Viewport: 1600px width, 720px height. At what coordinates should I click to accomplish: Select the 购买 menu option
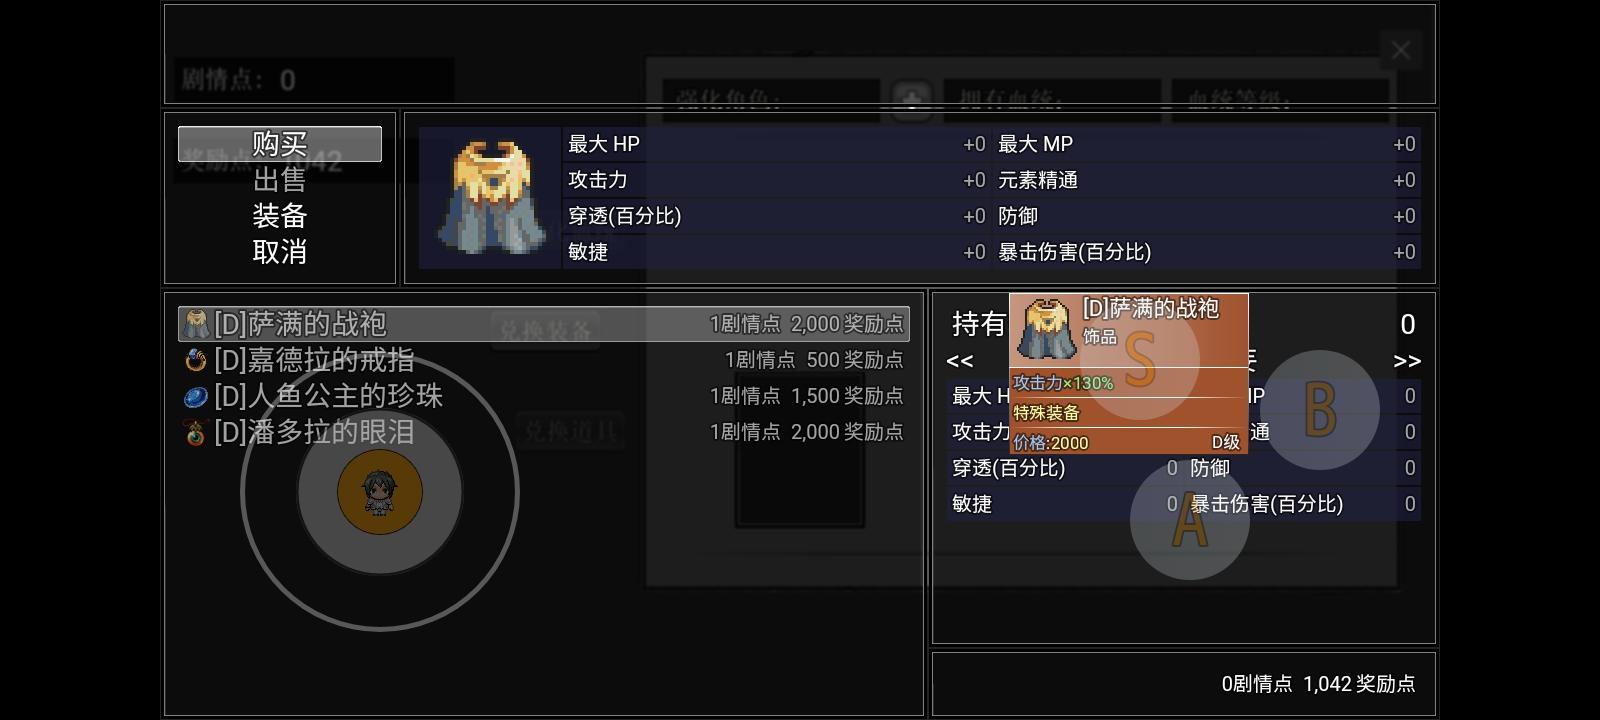pyautogui.click(x=280, y=144)
